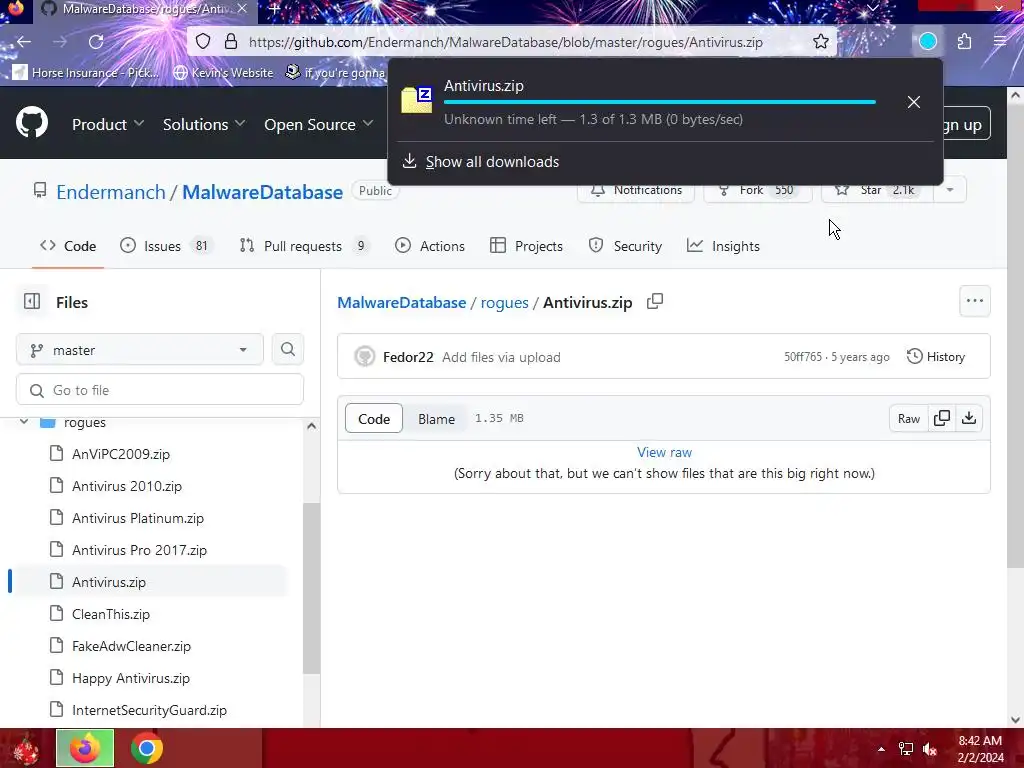Open Chrome from the taskbar
This screenshot has height=768, width=1024.
click(146, 748)
